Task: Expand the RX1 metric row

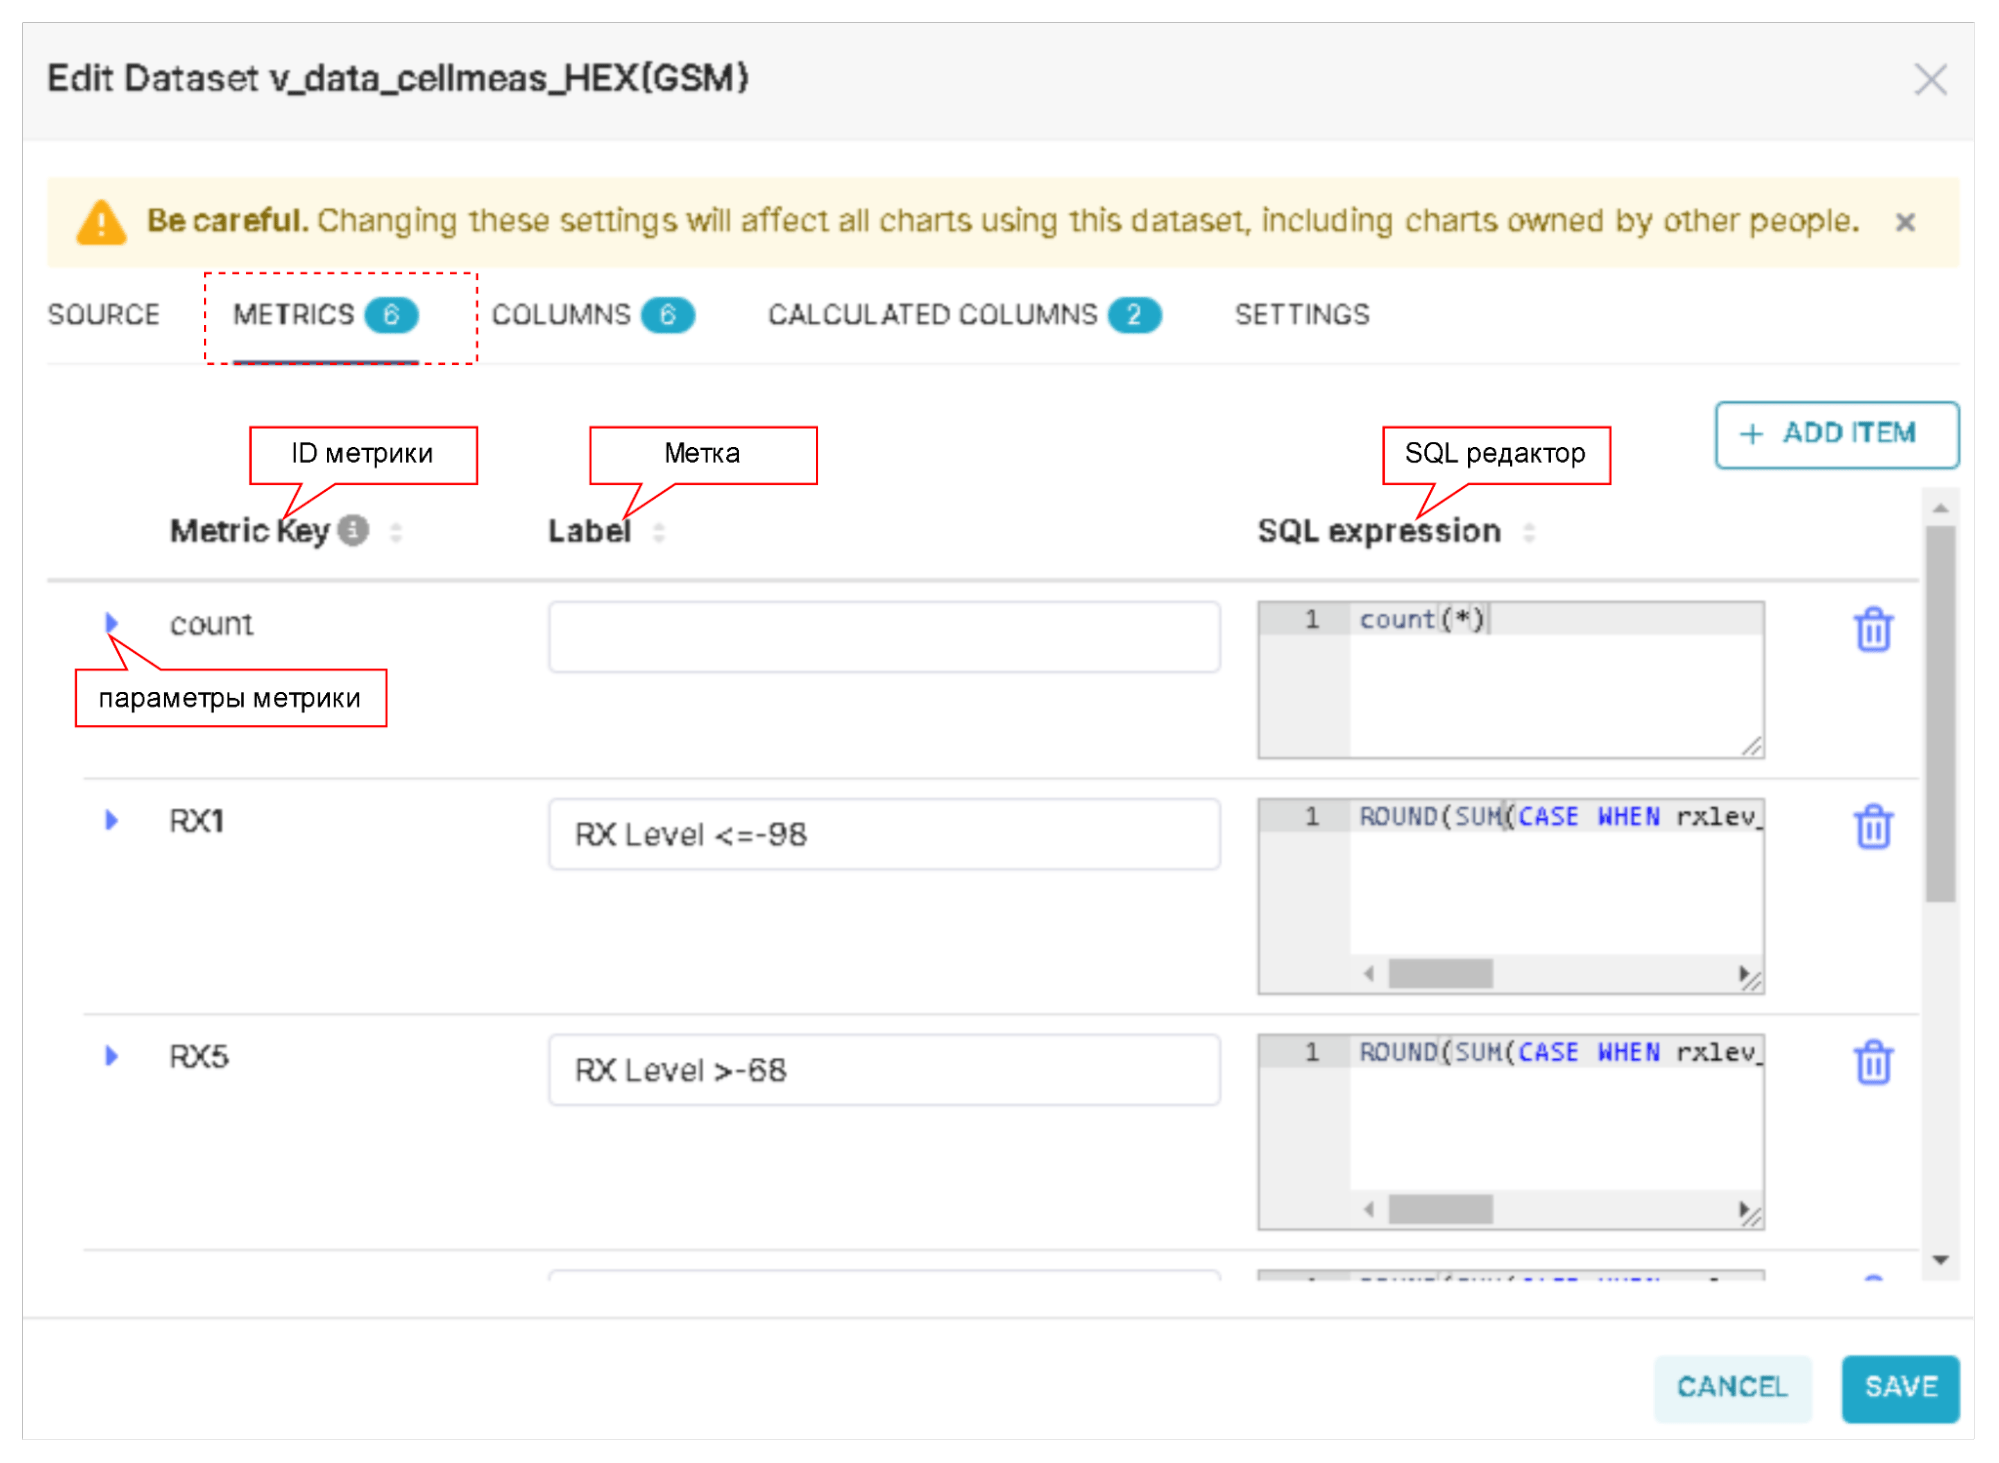Action: [111, 820]
